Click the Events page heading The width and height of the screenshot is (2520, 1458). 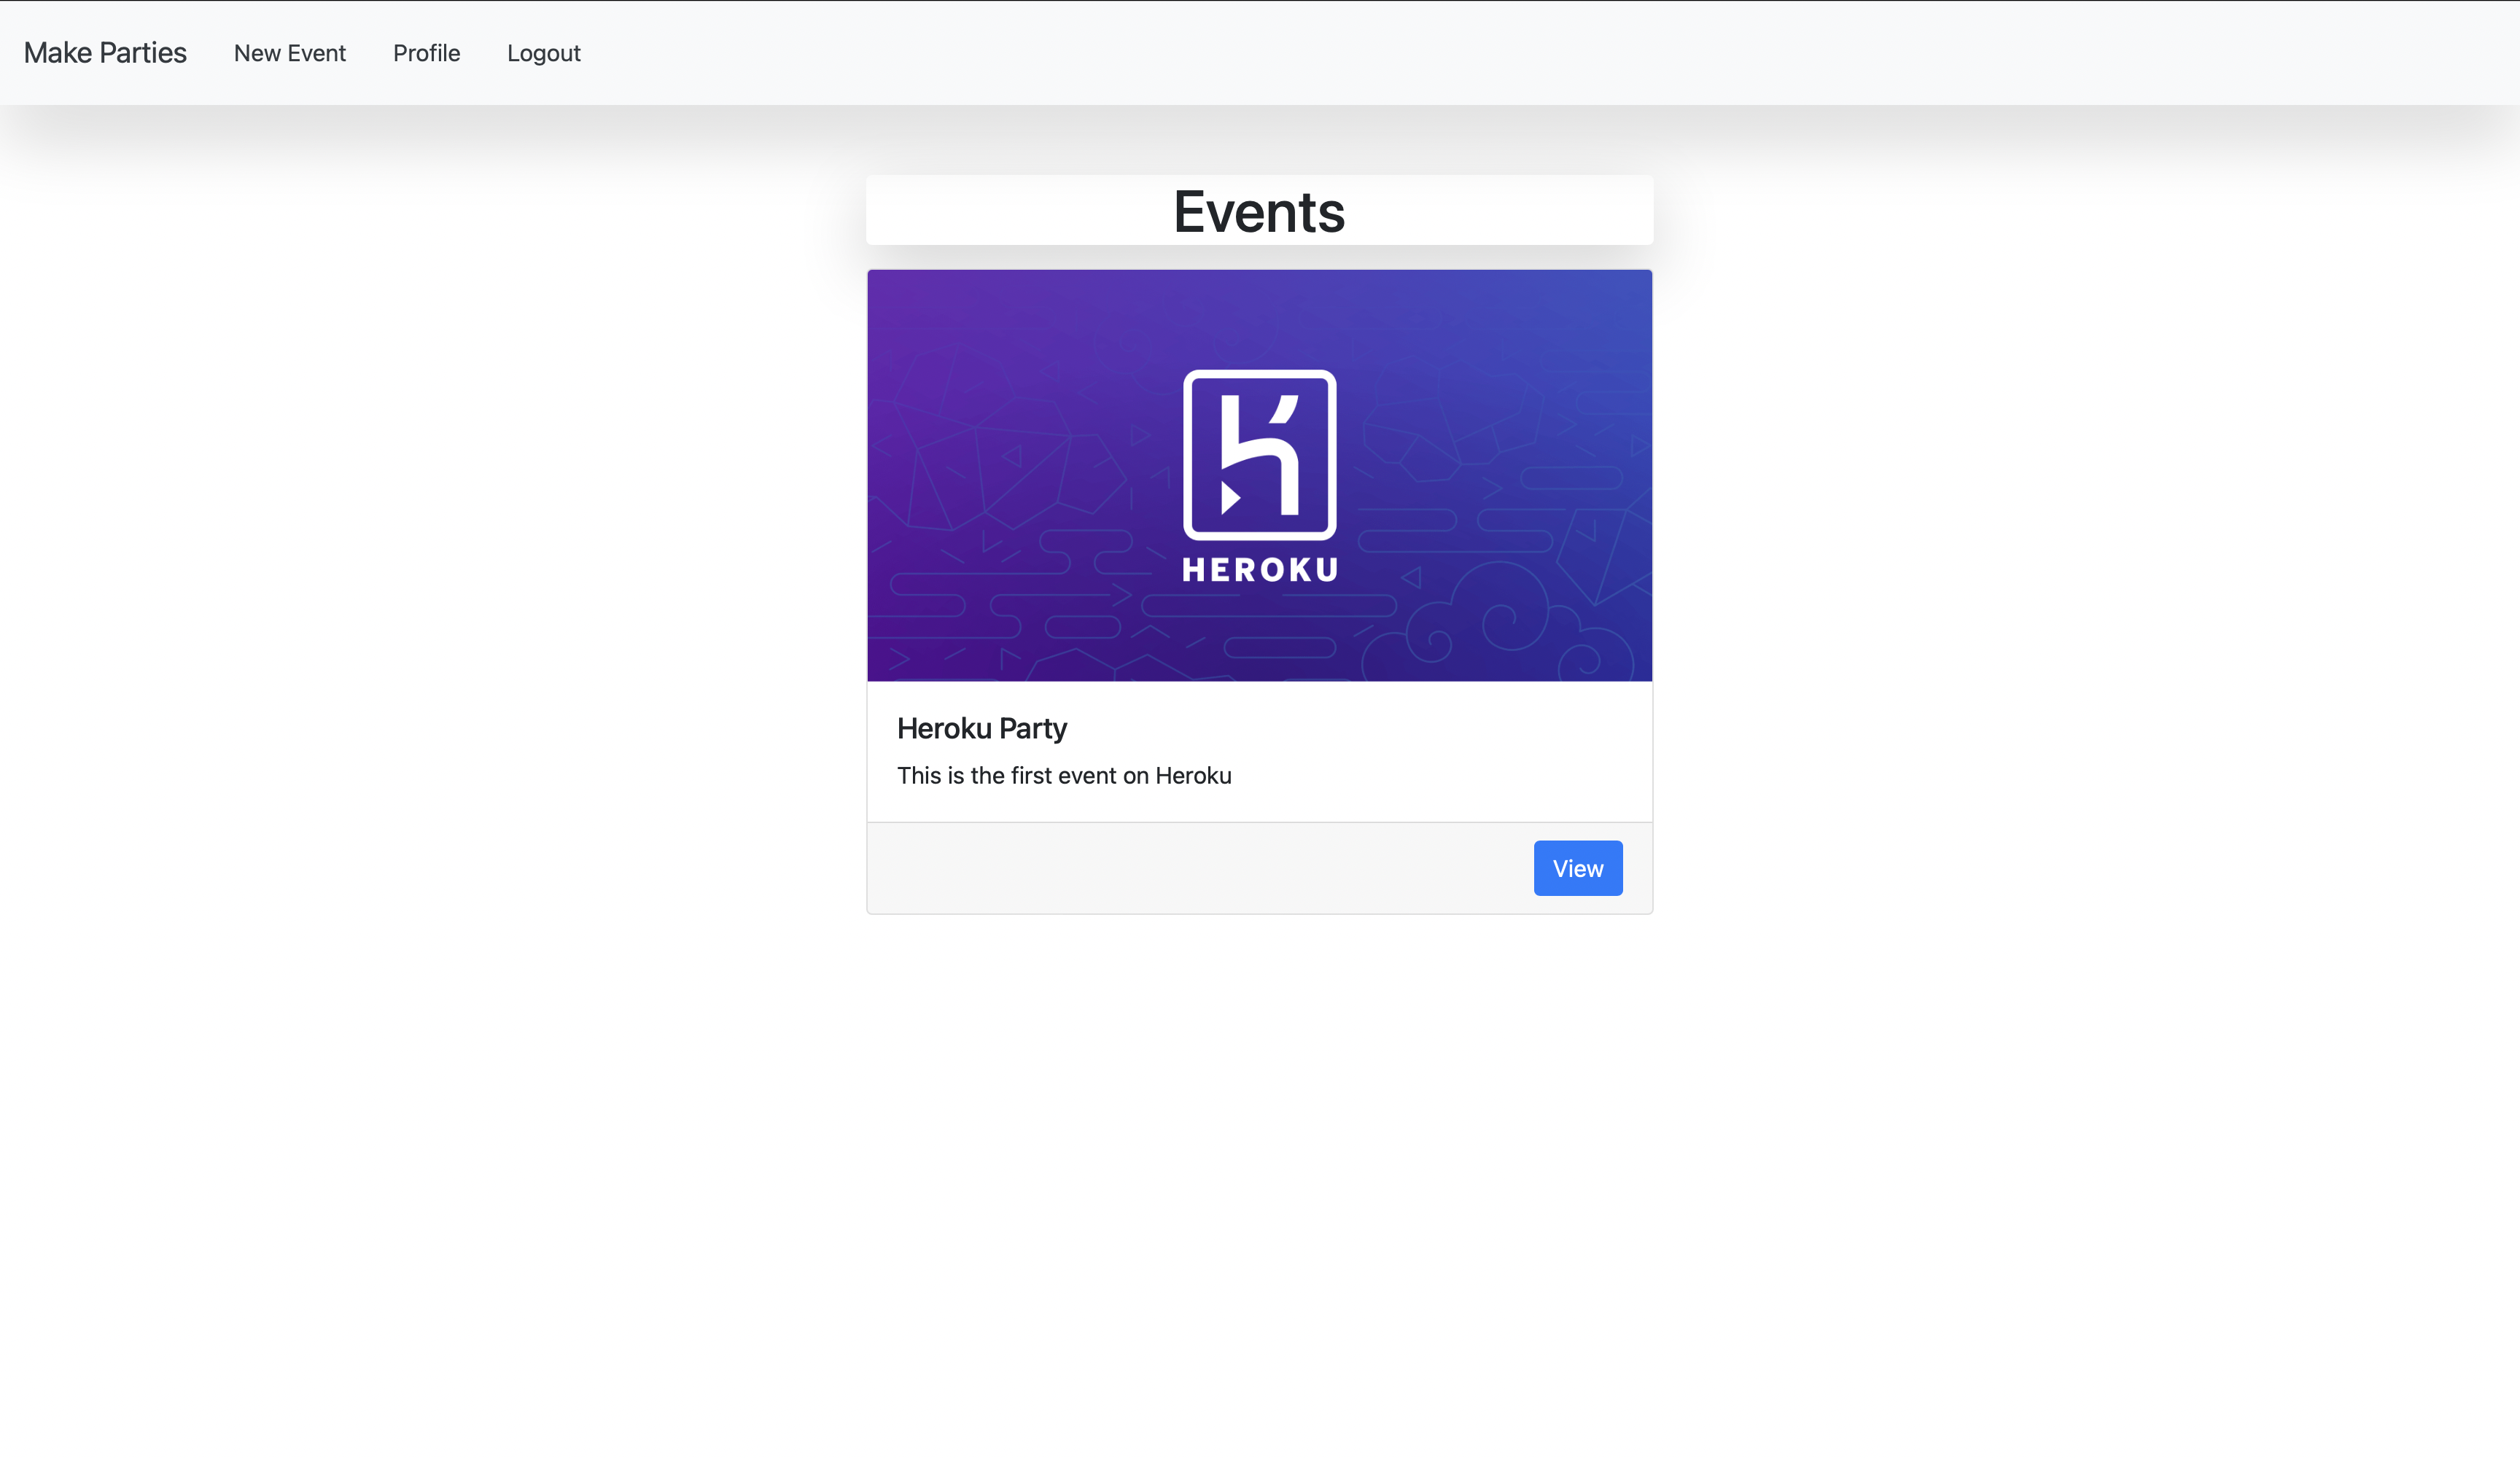coord(1259,212)
